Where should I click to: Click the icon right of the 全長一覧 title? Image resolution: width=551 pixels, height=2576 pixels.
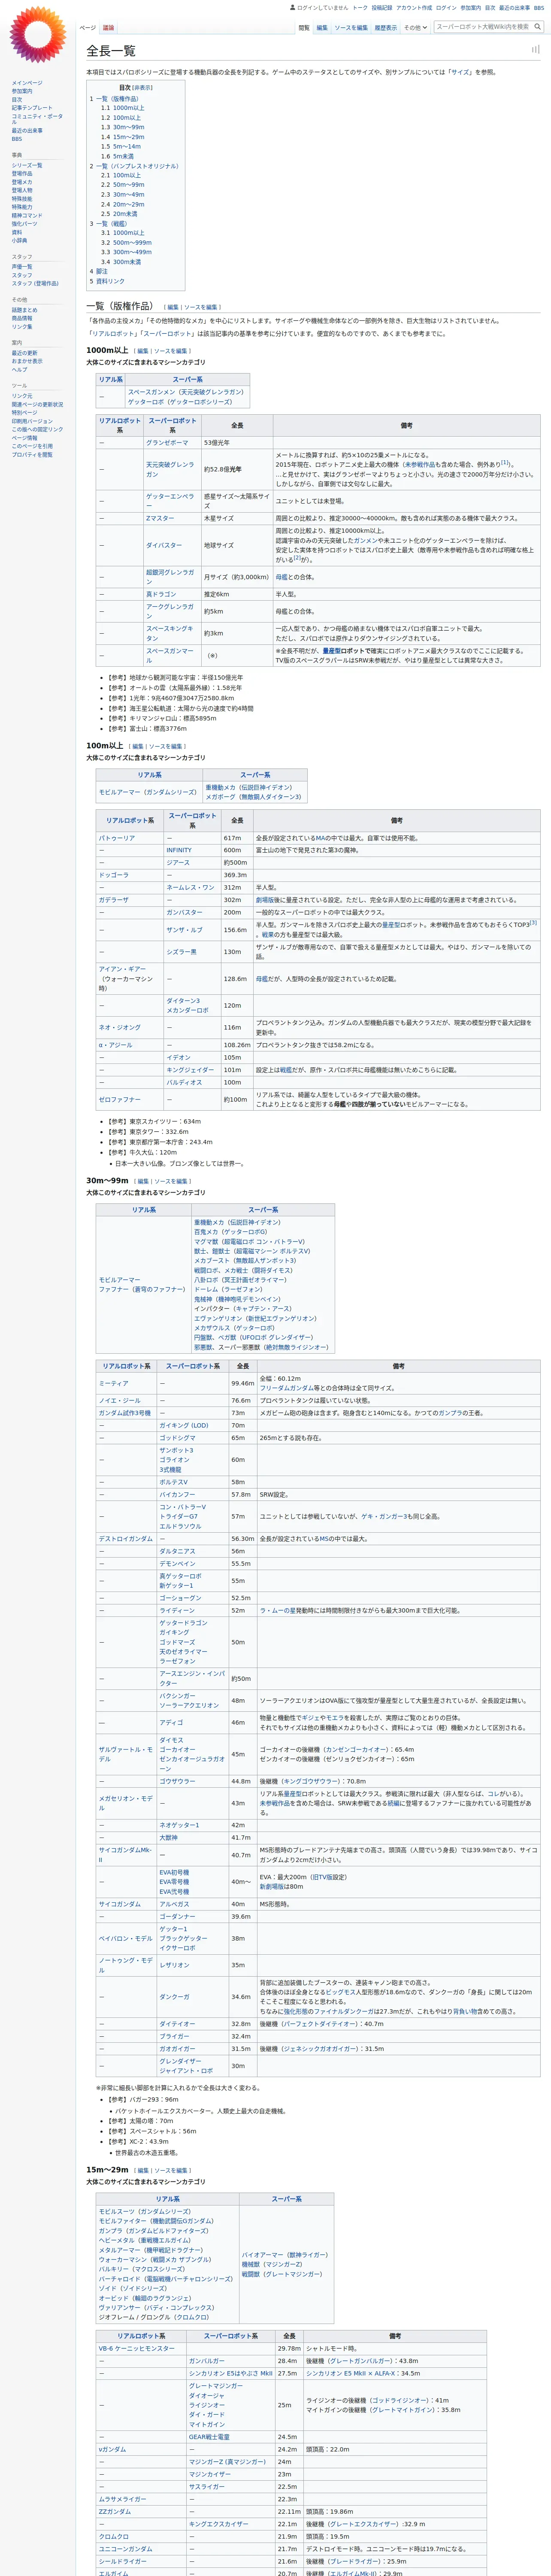pos(535,49)
